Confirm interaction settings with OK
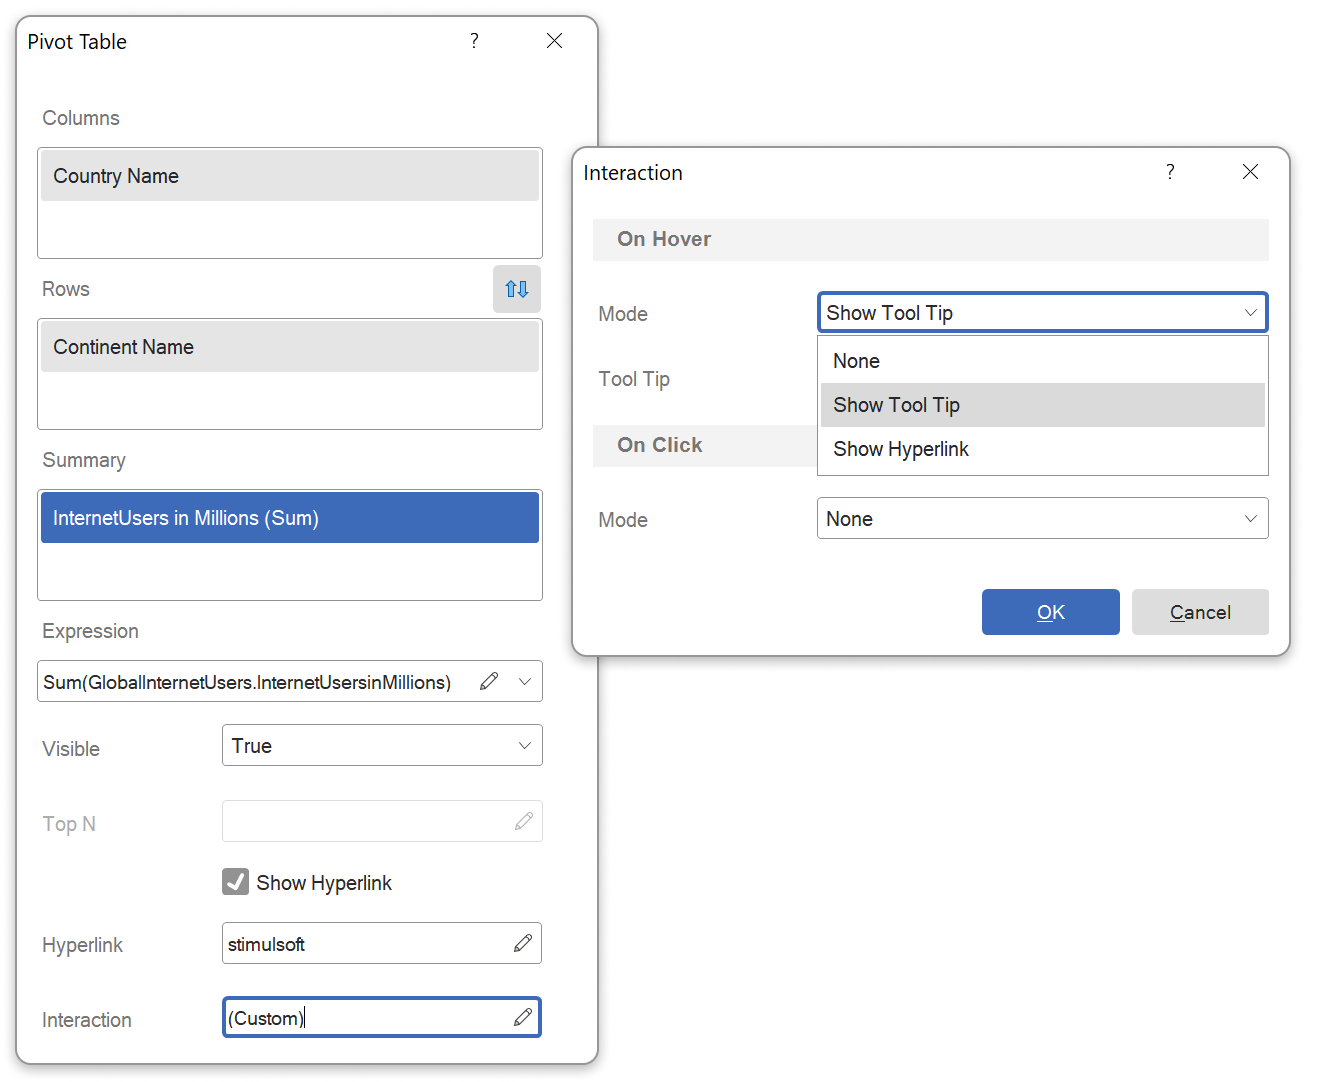 1050,612
